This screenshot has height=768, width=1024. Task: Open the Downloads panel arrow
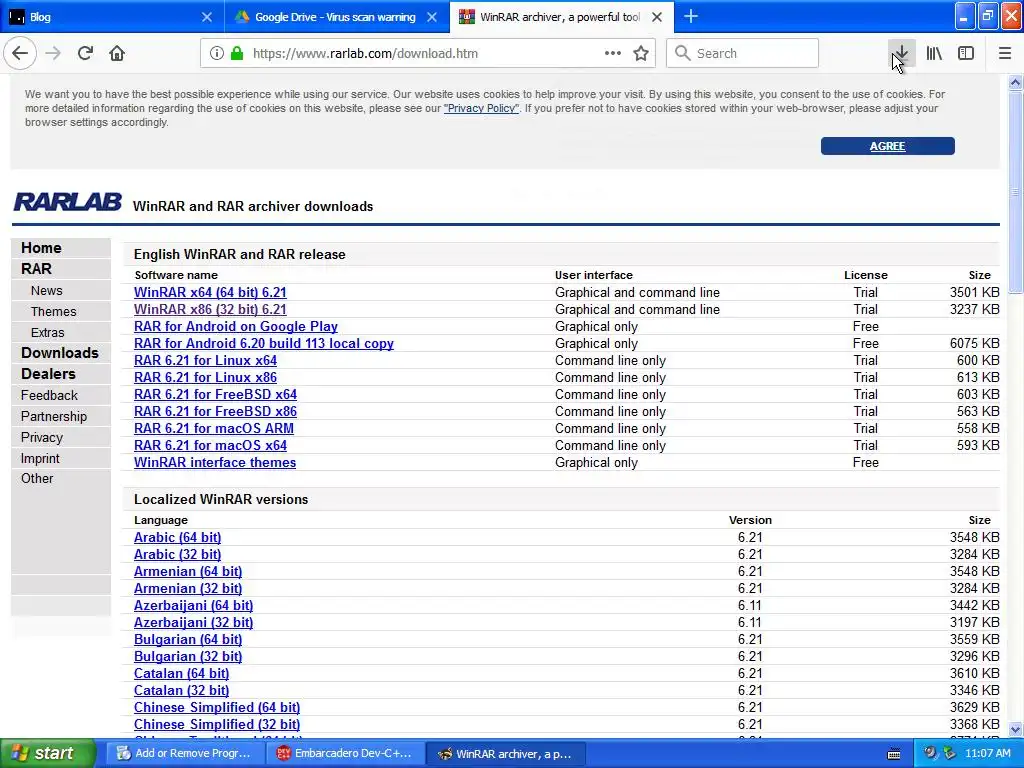click(901, 54)
